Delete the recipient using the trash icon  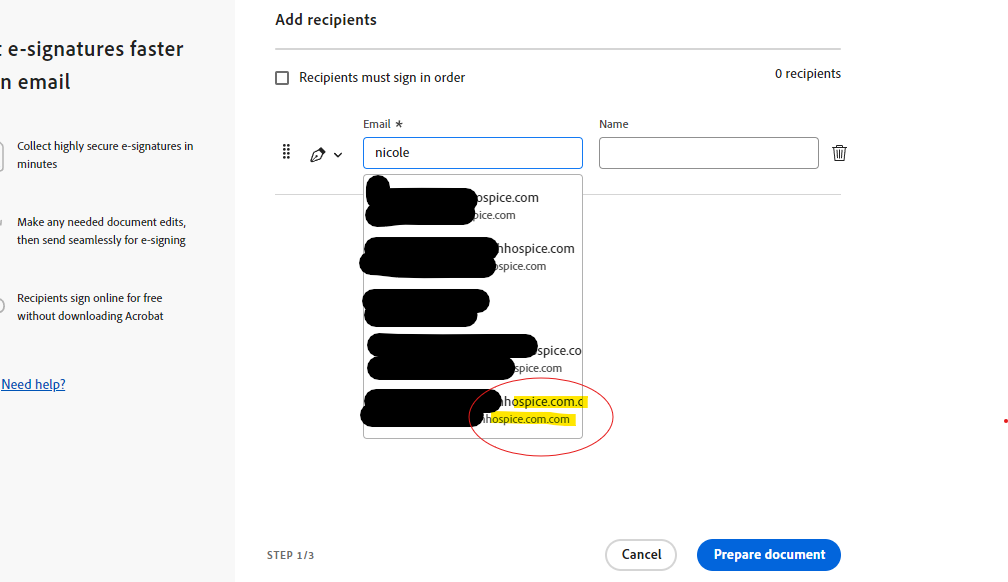pyautogui.click(x=839, y=152)
